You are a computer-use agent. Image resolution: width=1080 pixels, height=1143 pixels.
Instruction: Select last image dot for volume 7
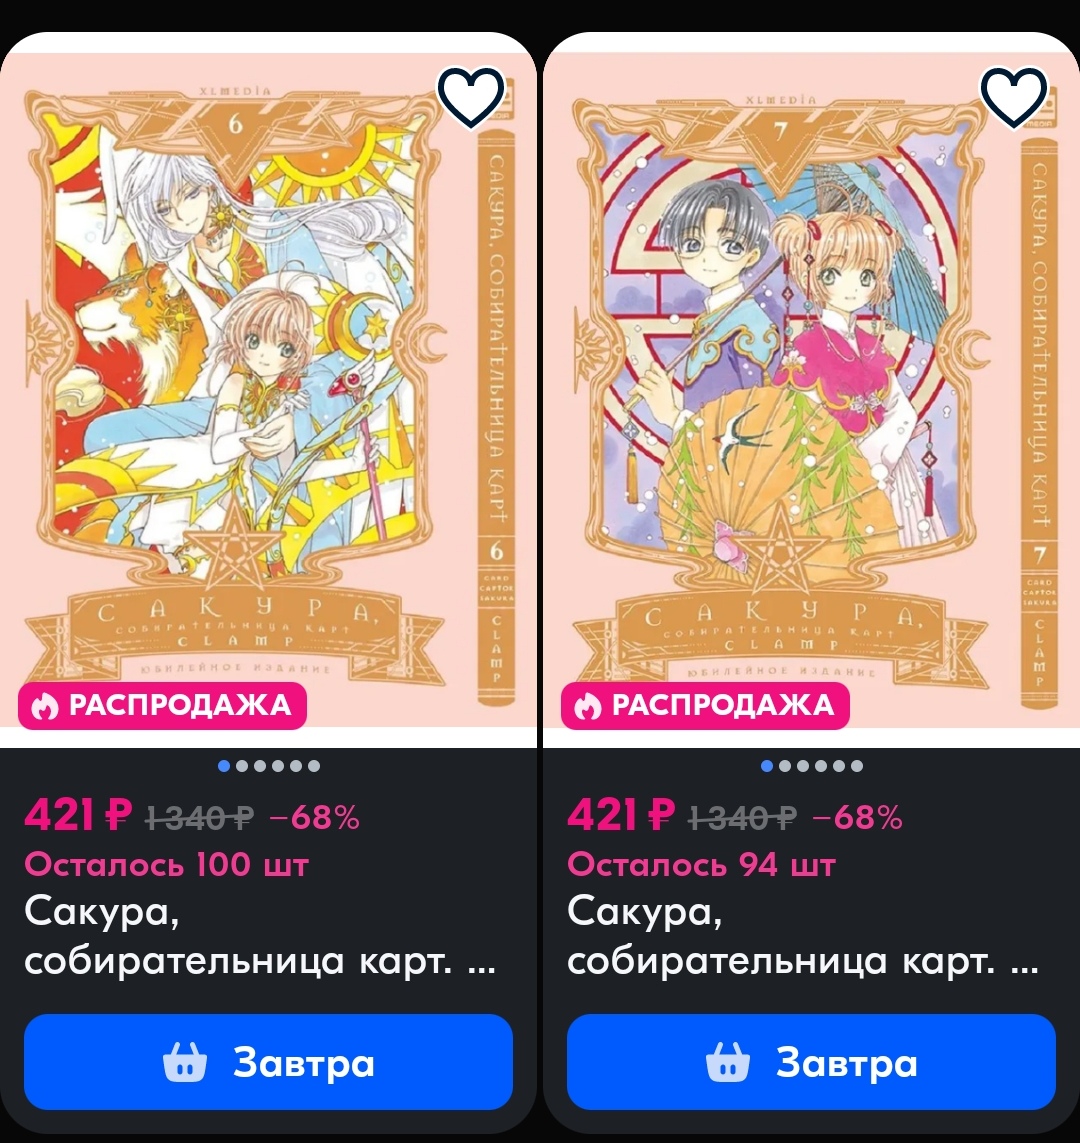pos(857,766)
